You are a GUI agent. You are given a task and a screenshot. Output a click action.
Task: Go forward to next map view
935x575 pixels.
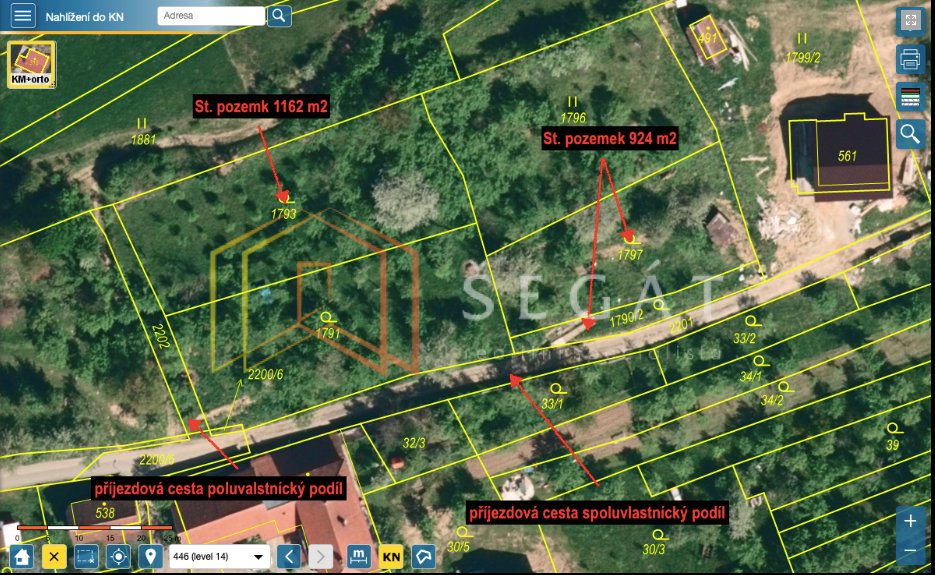(x=320, y=557)
